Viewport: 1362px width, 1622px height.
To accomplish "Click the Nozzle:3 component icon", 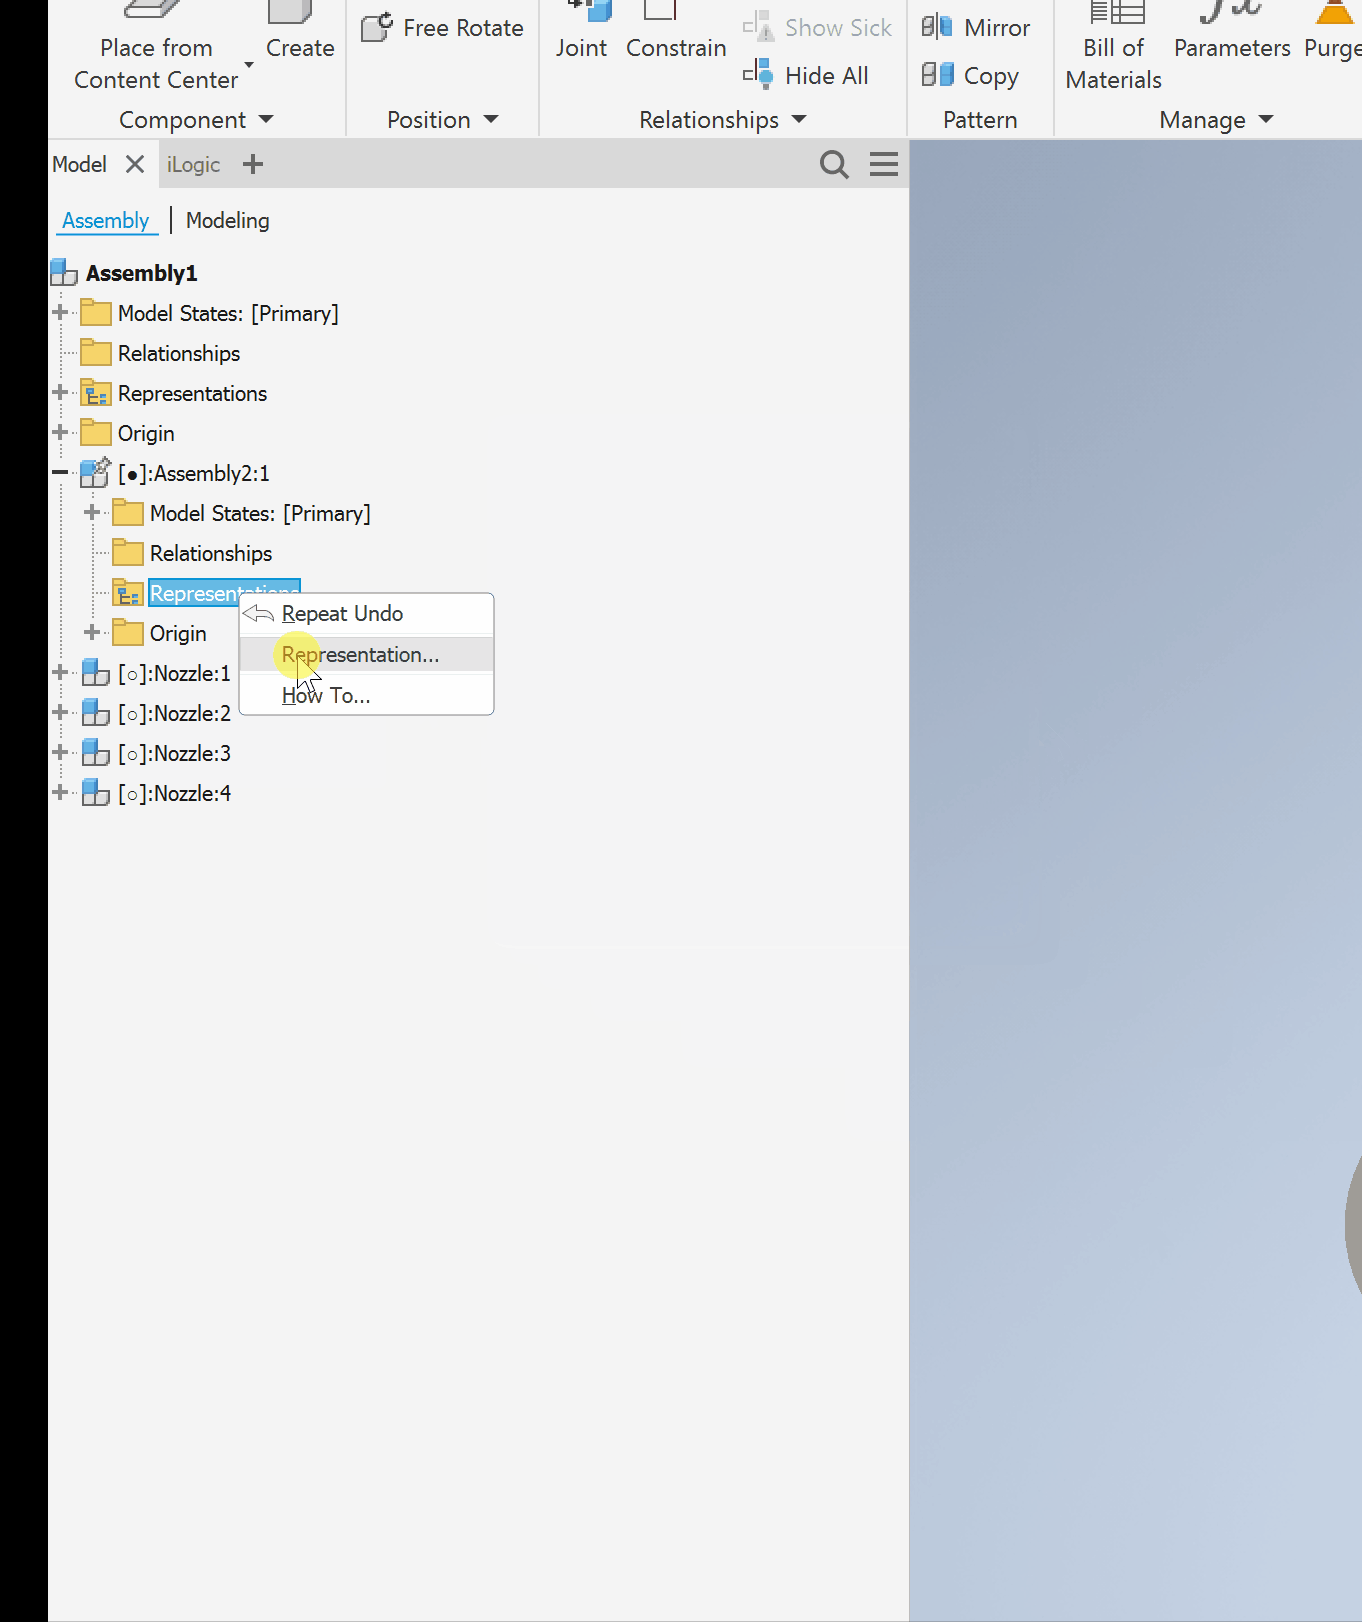I will pos(96,752).
